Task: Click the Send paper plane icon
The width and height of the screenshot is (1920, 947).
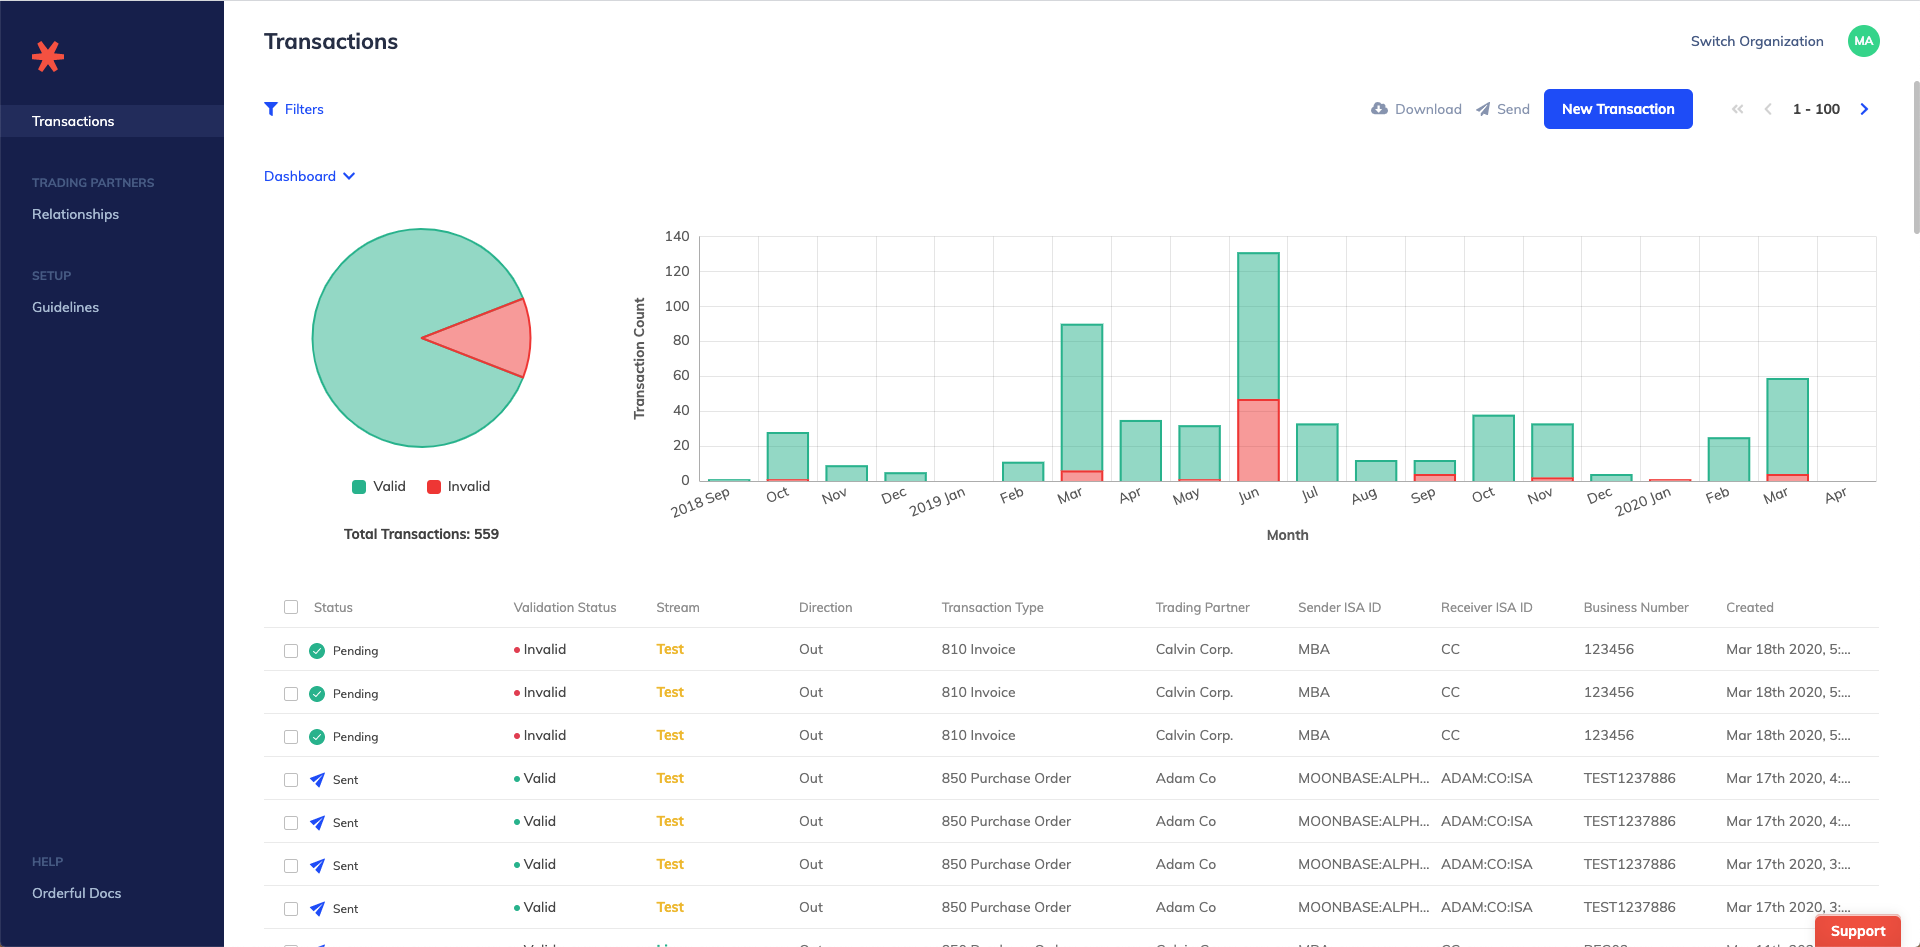Action: click(1483, 109)
